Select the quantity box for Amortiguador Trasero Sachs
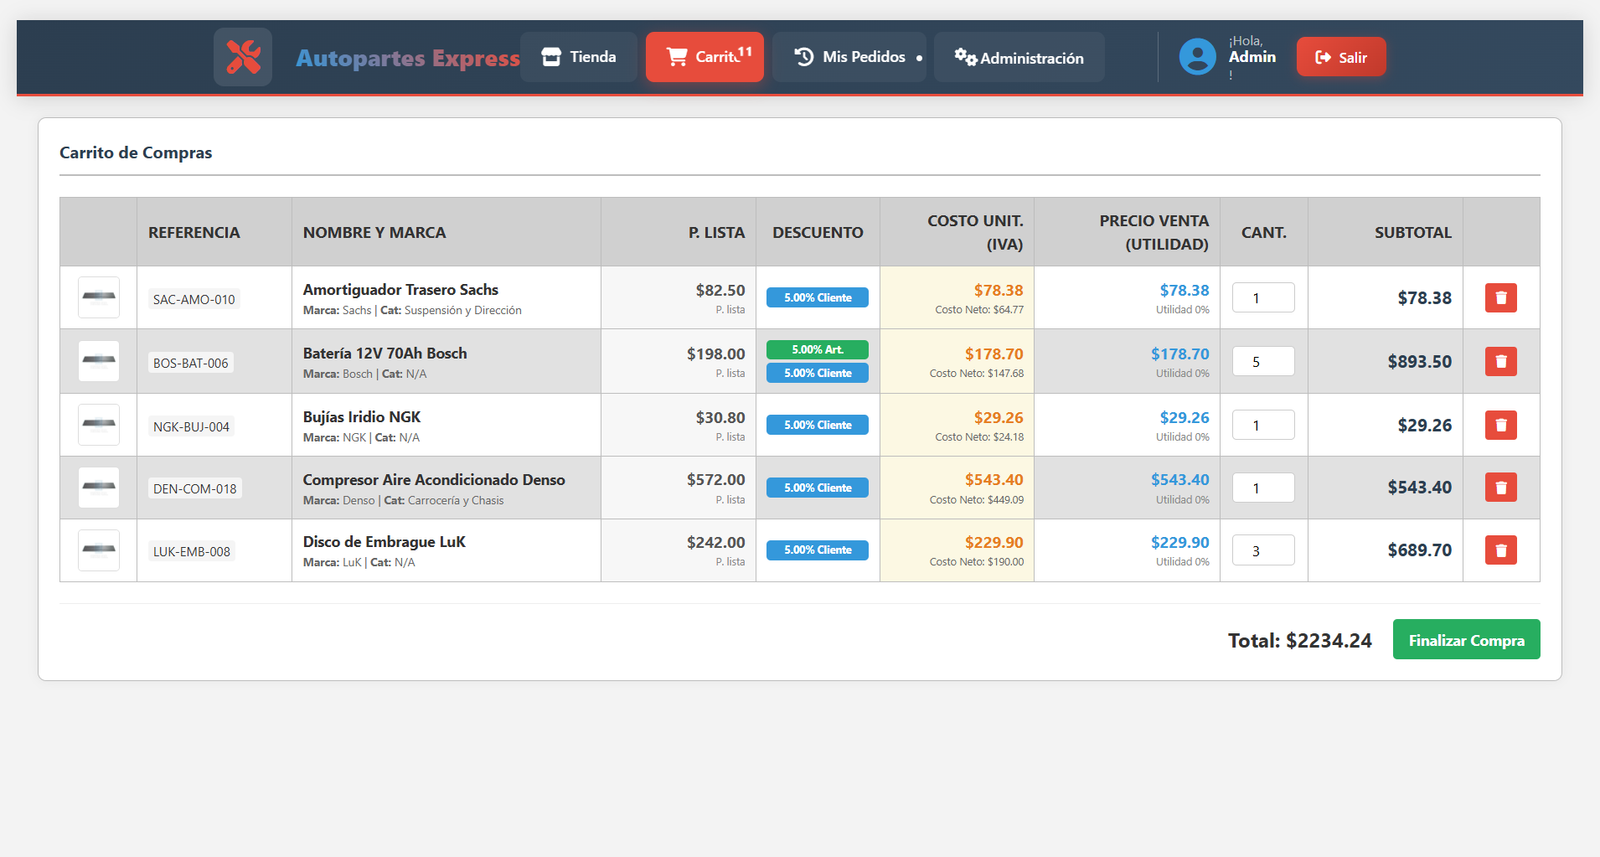 [x=1263, y=298]
